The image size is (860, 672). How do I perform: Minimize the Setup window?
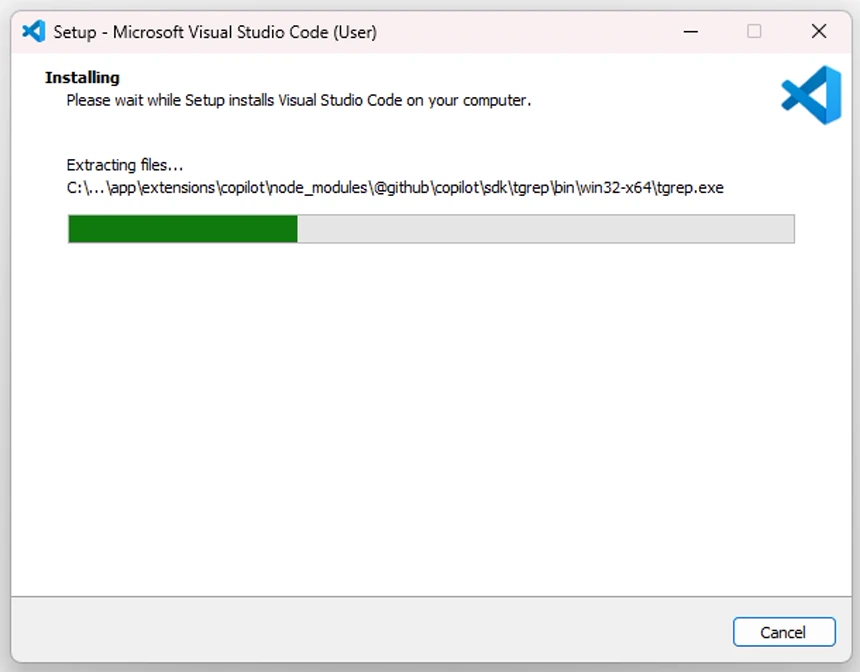click(x=691, y=31)
